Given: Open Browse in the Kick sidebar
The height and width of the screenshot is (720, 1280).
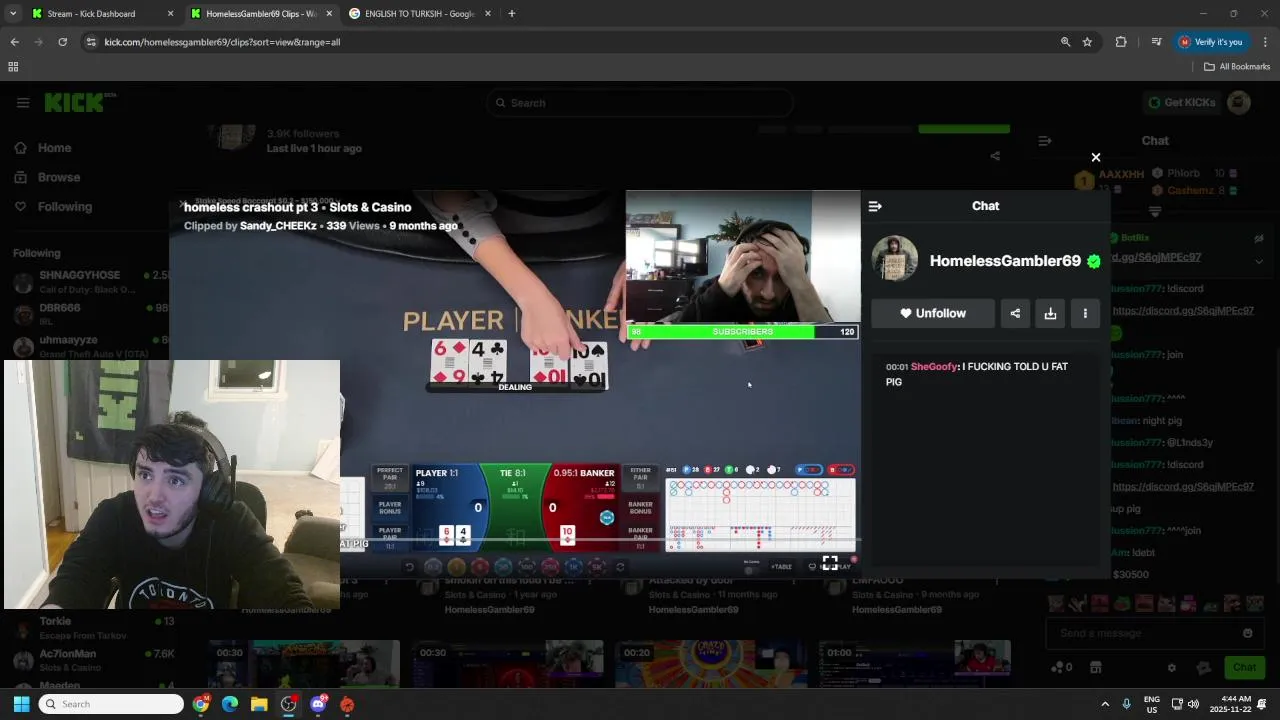Looking at the screenshot, I should click(58, 177).
